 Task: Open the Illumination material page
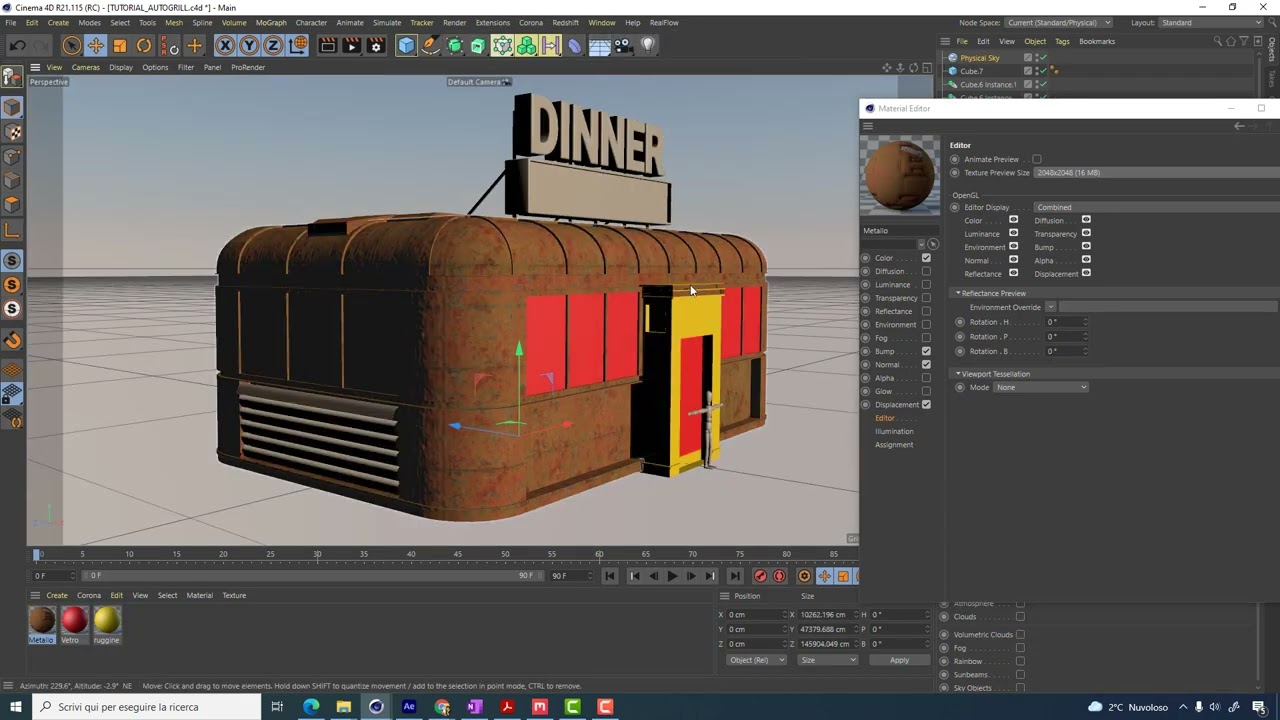894,431
